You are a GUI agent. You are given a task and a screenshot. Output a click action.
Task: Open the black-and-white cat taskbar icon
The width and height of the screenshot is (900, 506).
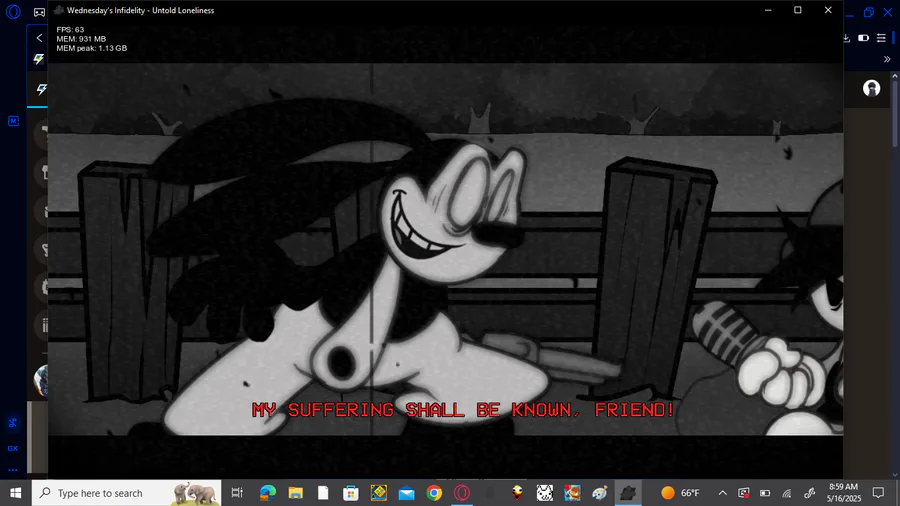pos(545,493)
